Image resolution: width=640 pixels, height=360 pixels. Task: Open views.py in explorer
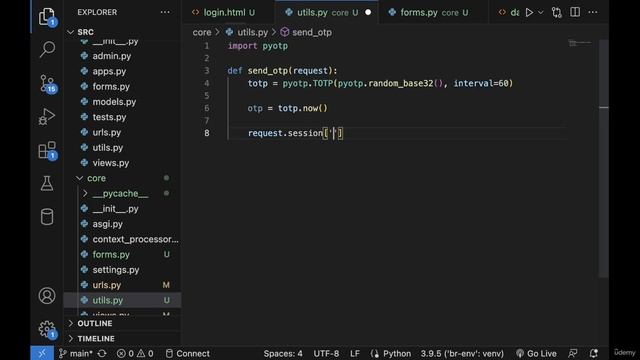click(110, 163)
